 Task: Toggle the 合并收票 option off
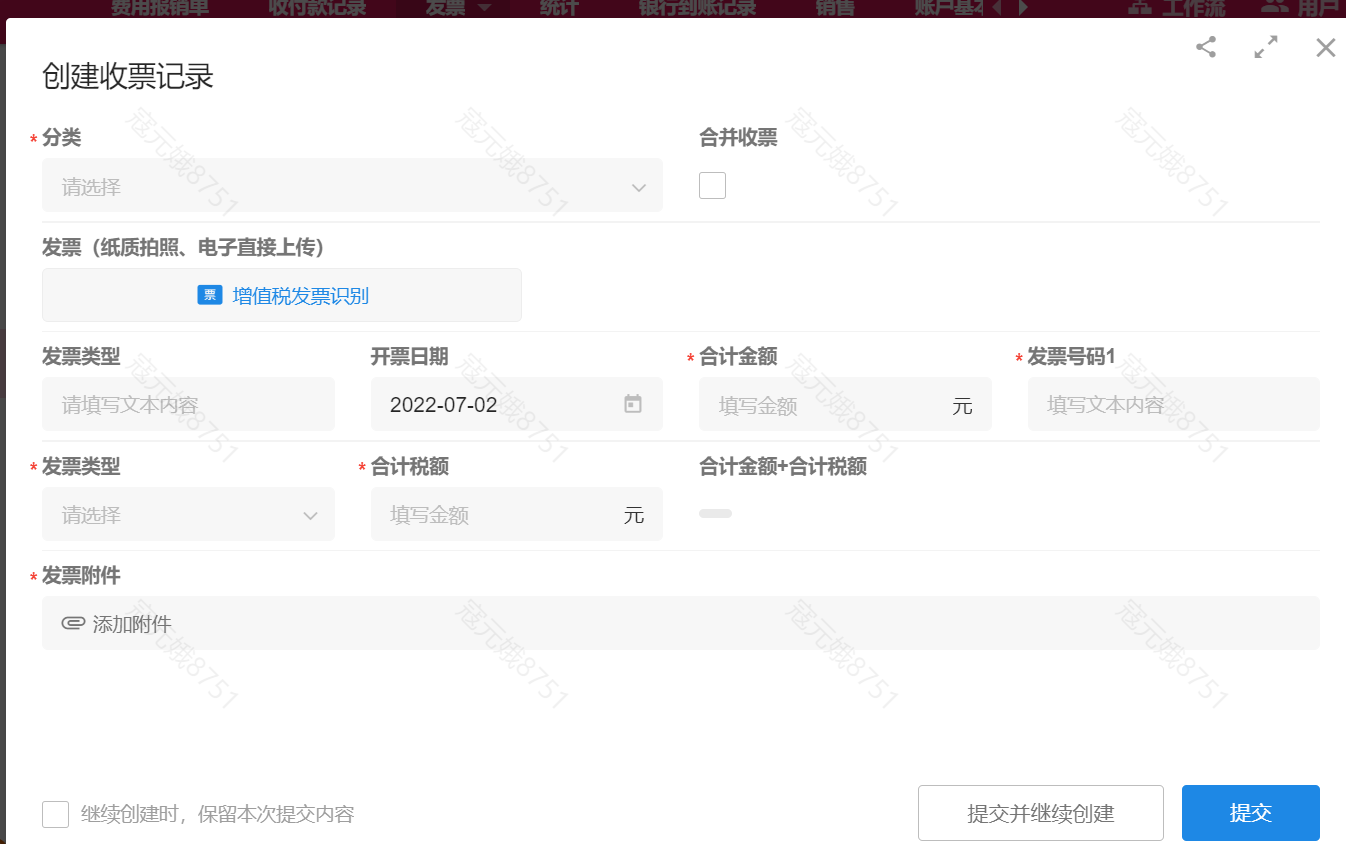click(712, 185)
